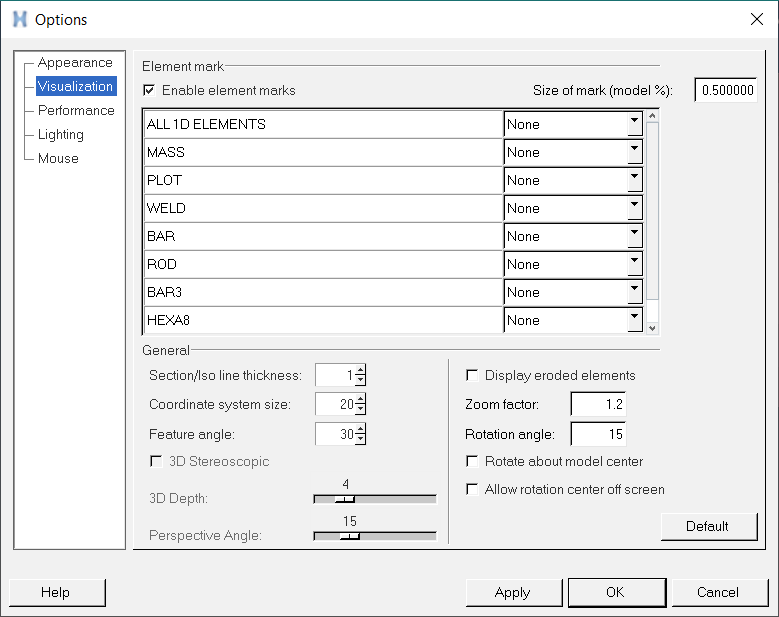Expand the WELD mark type dropdown
The image size is (779, 617).
coord(634,208)
